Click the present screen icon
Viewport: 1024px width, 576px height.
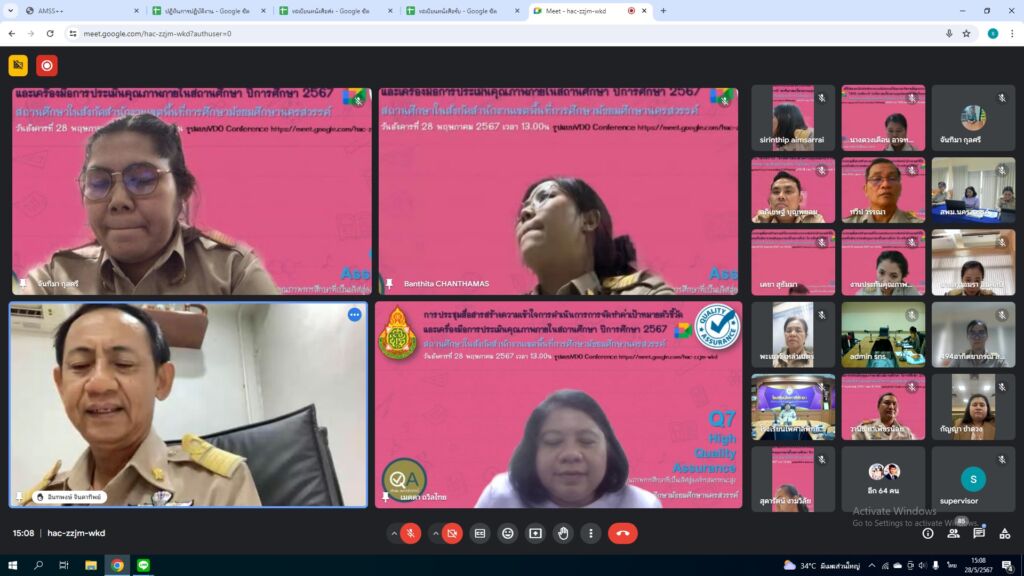[536, 533]
